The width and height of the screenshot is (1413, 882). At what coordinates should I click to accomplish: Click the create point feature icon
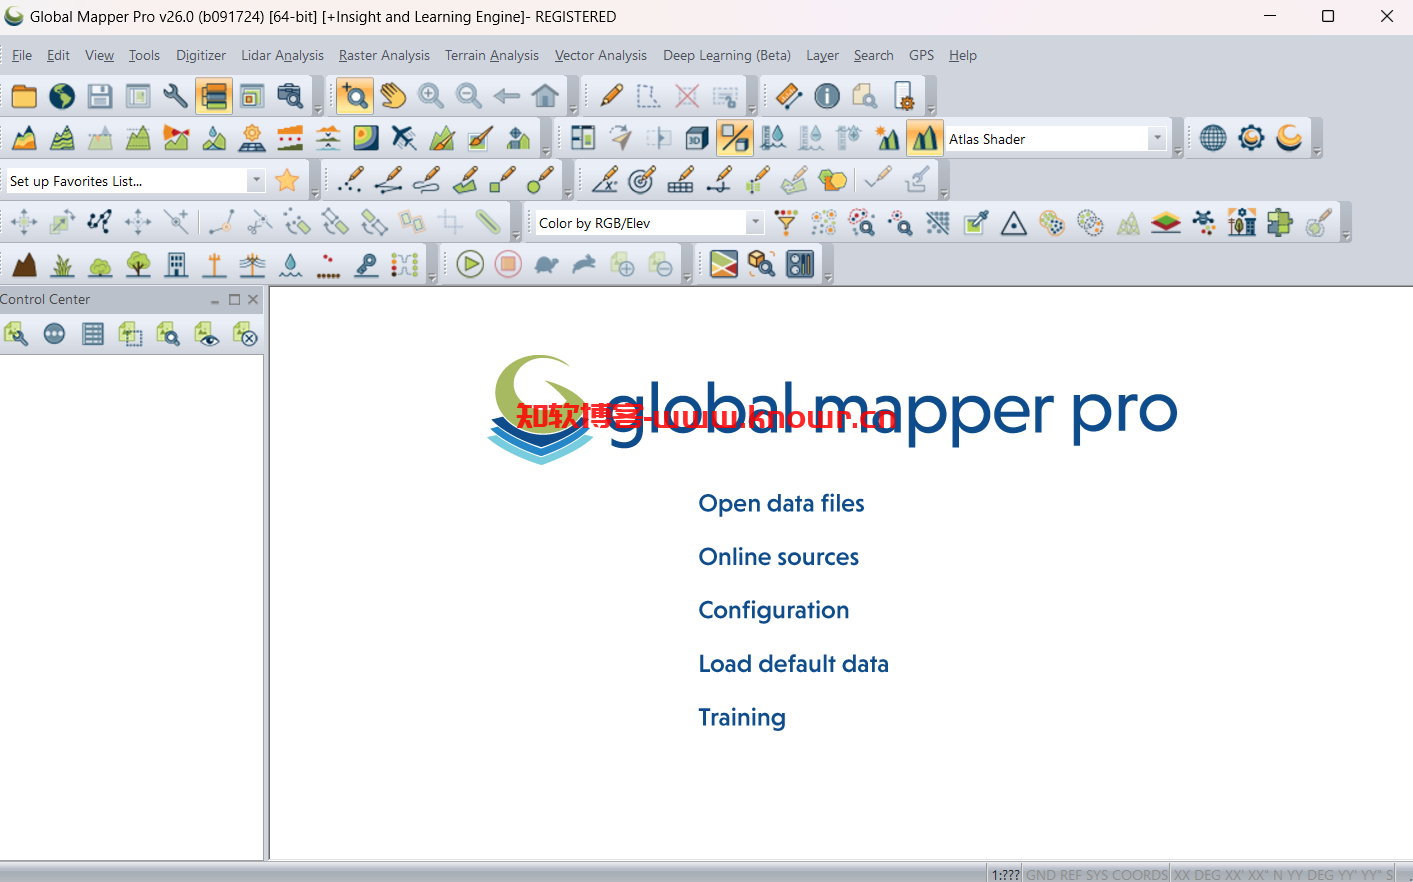point(351,180)
